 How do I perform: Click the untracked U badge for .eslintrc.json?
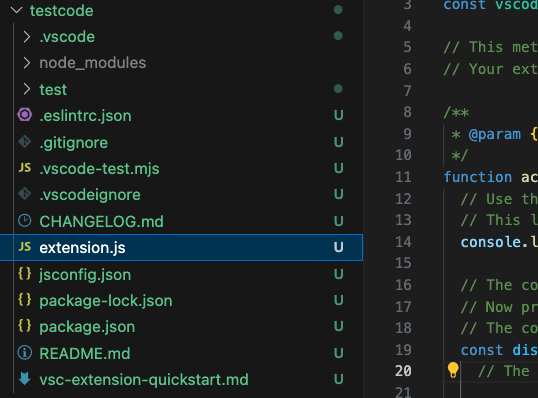[339, 115]
